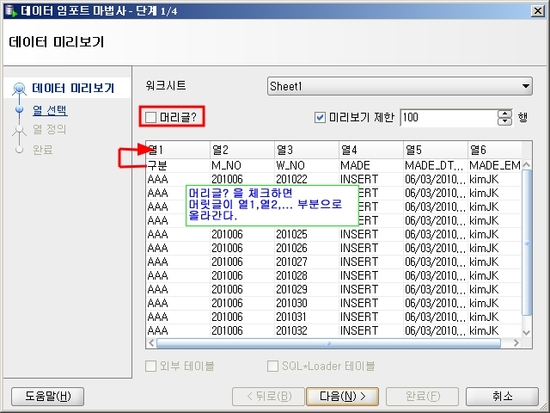Open the 워크시트 Sheet1 dropdown
This screenshot has width=550, height=413.
pyautogui.click(x=400, y=86)
